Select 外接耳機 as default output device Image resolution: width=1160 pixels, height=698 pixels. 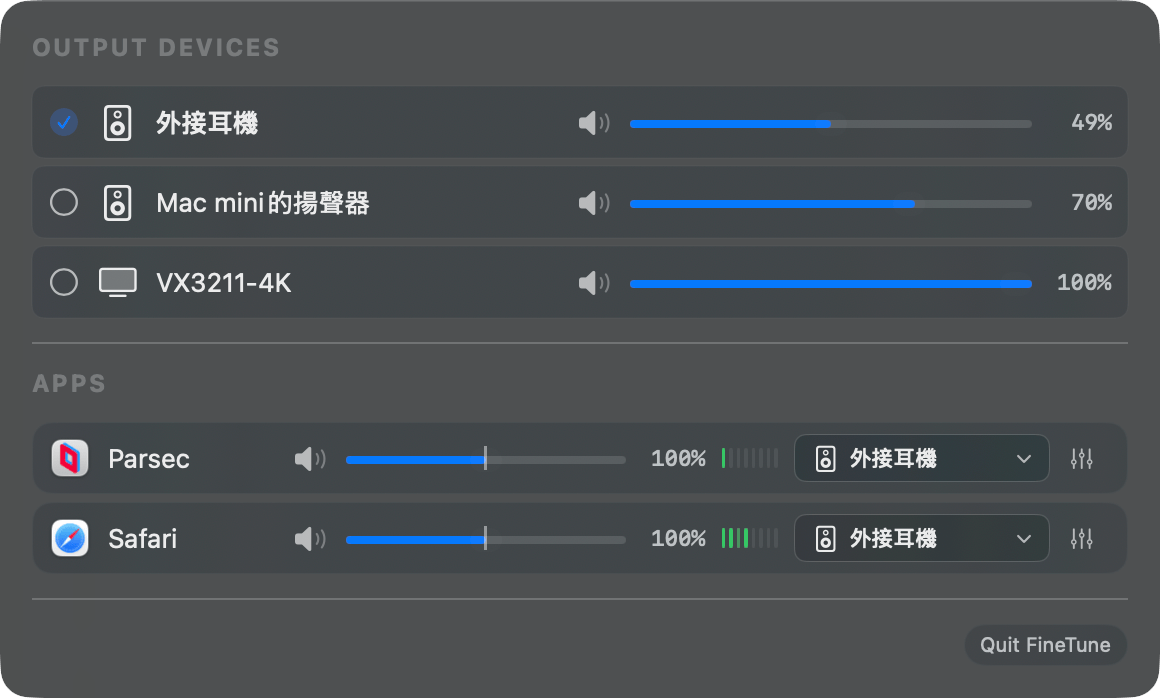point(64,123)
